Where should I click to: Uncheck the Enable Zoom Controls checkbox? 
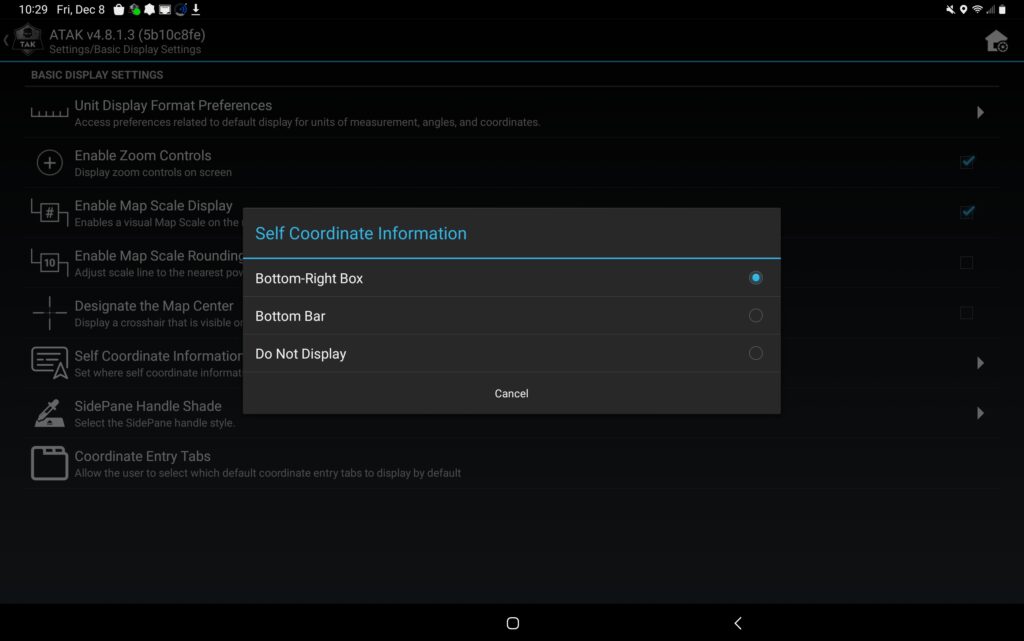[967, 161]
